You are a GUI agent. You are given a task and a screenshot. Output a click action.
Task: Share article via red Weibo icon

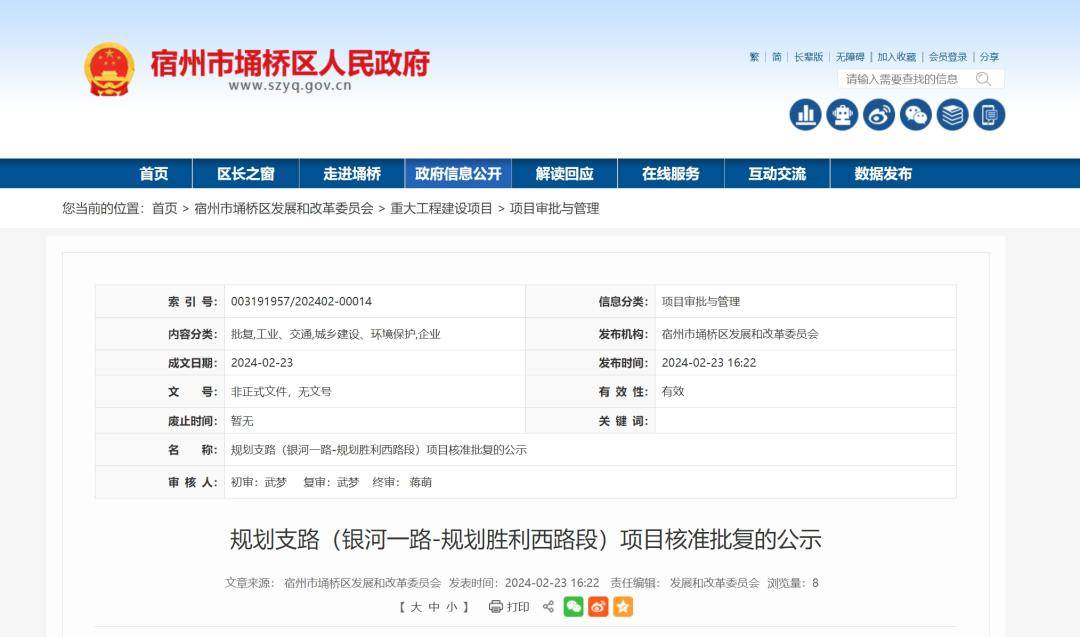click(598, 607)
